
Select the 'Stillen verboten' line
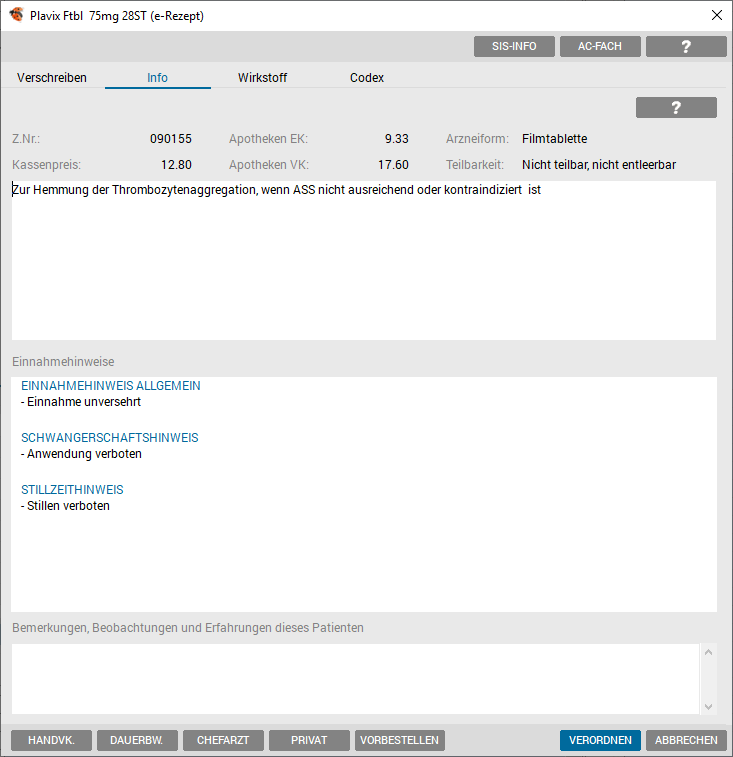[66, 506]
